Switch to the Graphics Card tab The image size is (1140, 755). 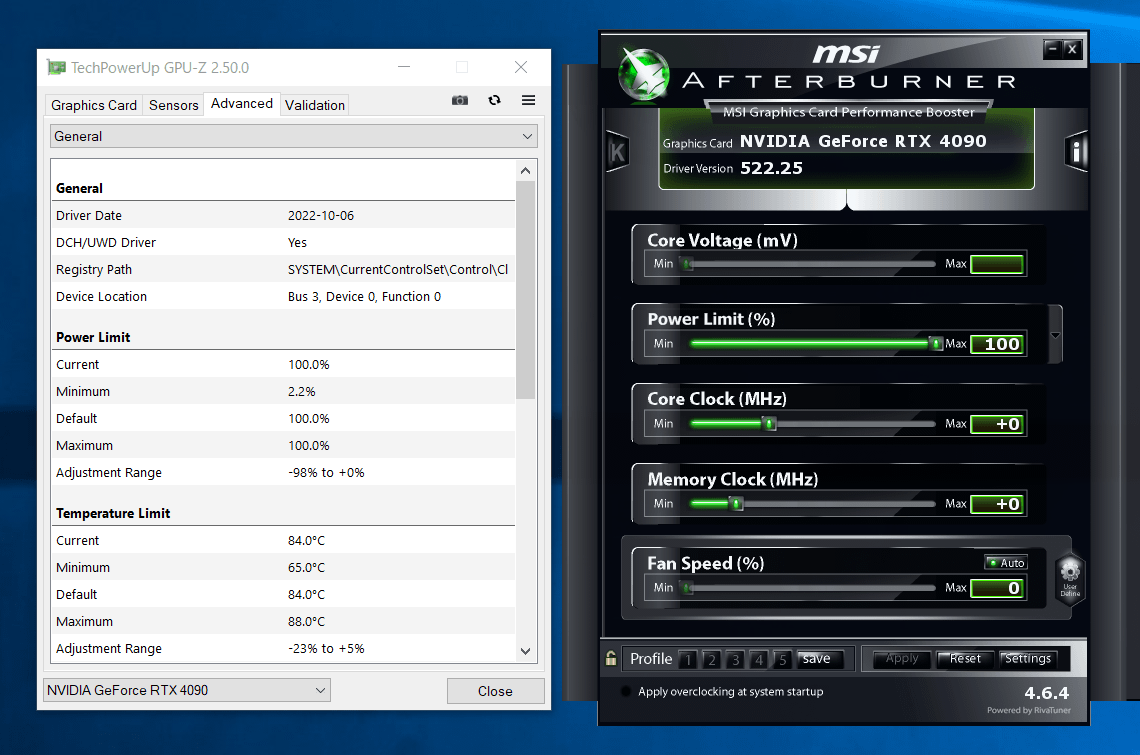click(x=94, y=105)
